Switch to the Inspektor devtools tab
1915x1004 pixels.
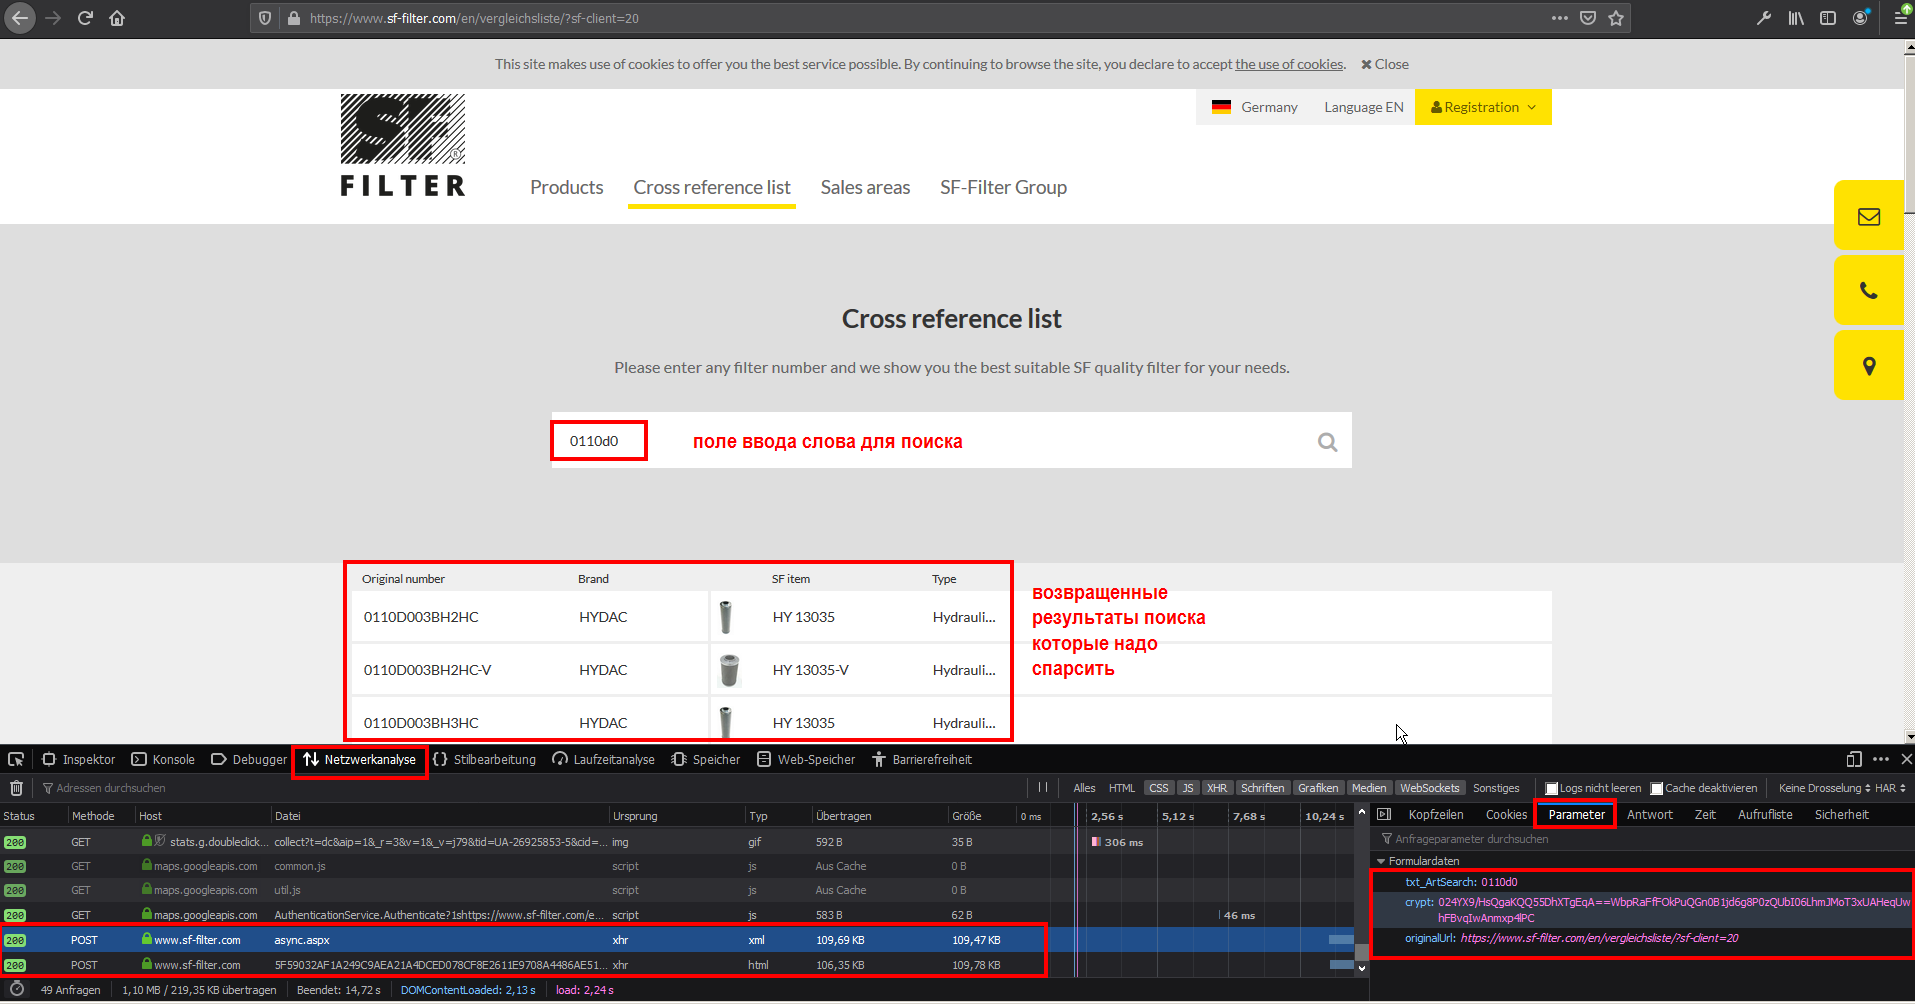[79, 759]
